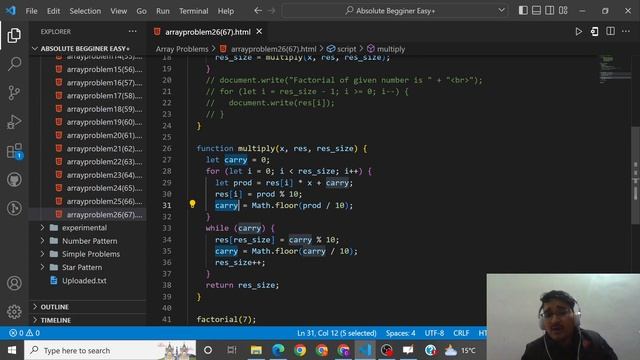This screenshot has height=360, width=640.
Task: Open the Explorer view in activity bar
Action: click(14, 35)
